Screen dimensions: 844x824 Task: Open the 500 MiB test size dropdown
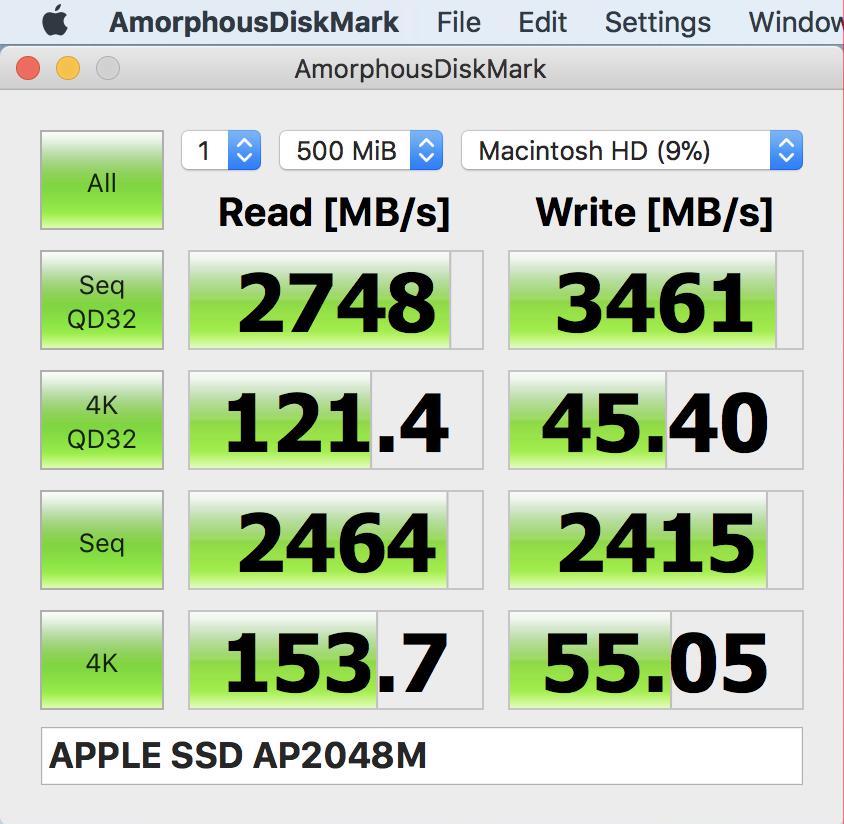coord(361,150)
